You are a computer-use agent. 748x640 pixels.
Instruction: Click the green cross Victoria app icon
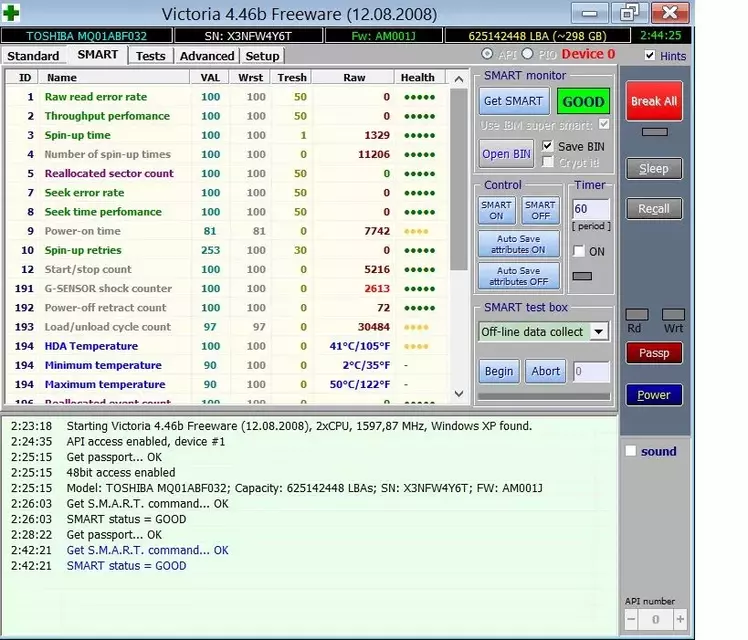tap(10, 13)
